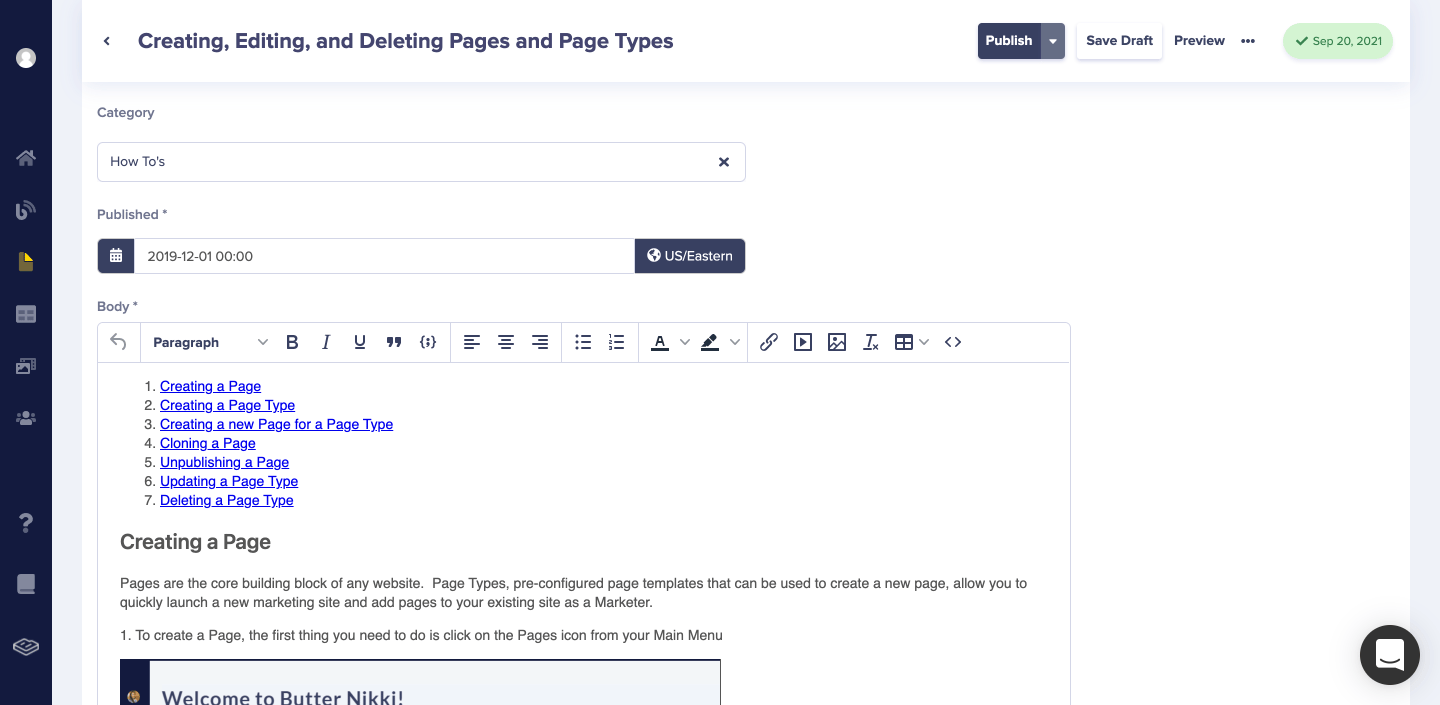Toggle bold formatting in the editor
The width and height of the screenshot is (1440, 705).
(x=292, y=342)
